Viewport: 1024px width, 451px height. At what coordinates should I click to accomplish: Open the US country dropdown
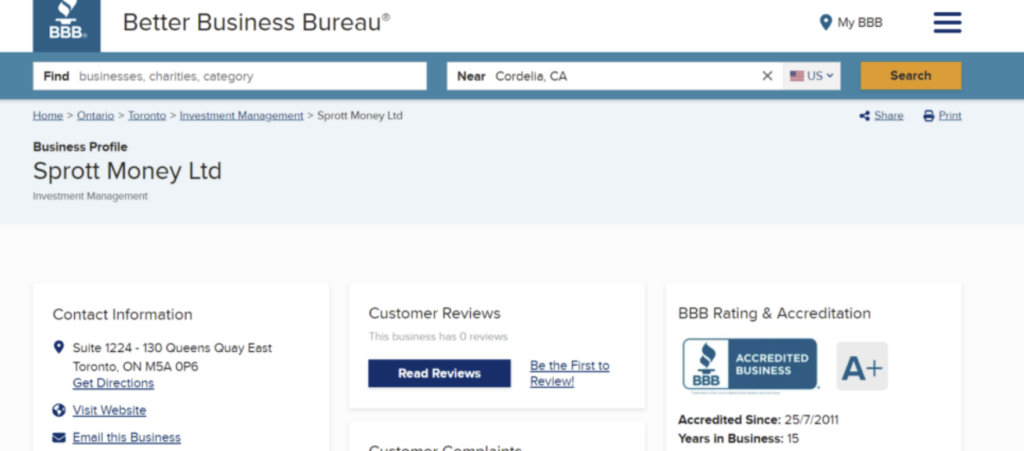click(x=812, y=76)
